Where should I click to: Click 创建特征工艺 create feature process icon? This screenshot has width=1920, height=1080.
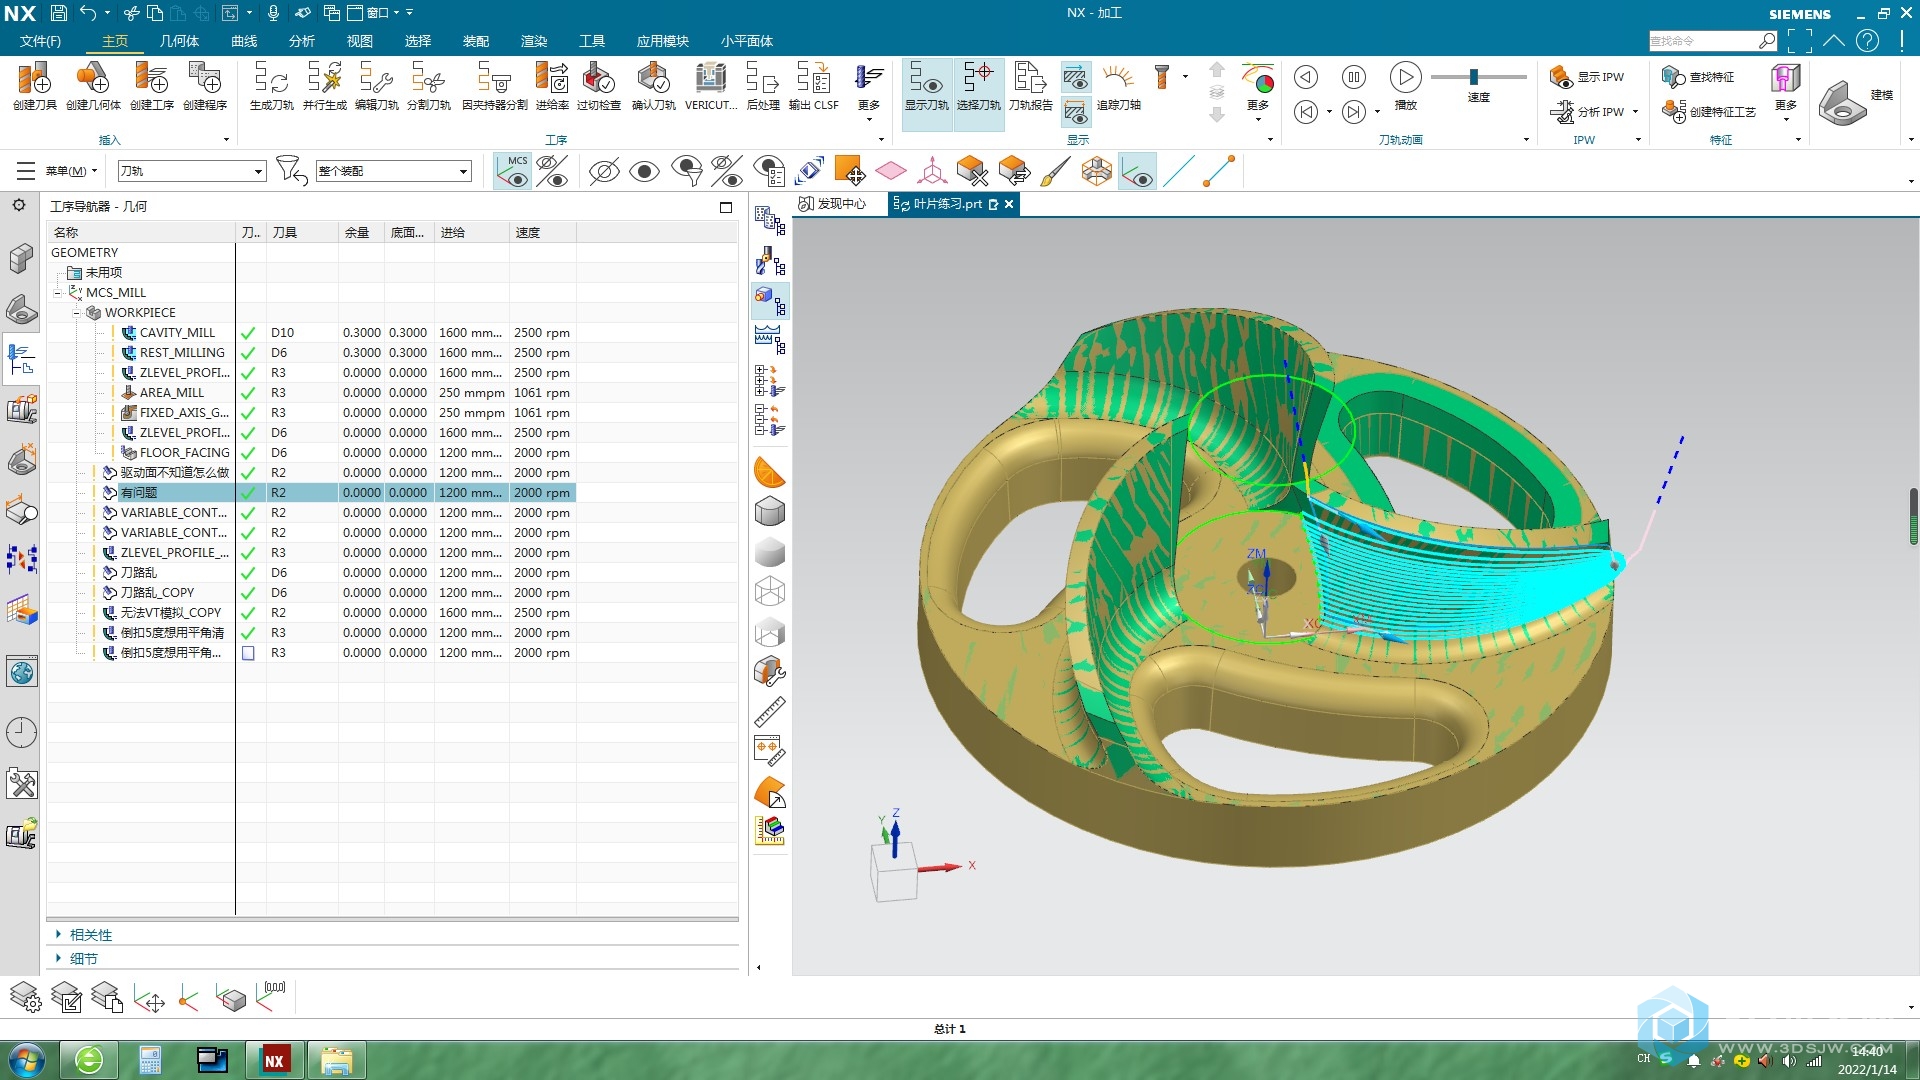click(x=1709, y=111)
